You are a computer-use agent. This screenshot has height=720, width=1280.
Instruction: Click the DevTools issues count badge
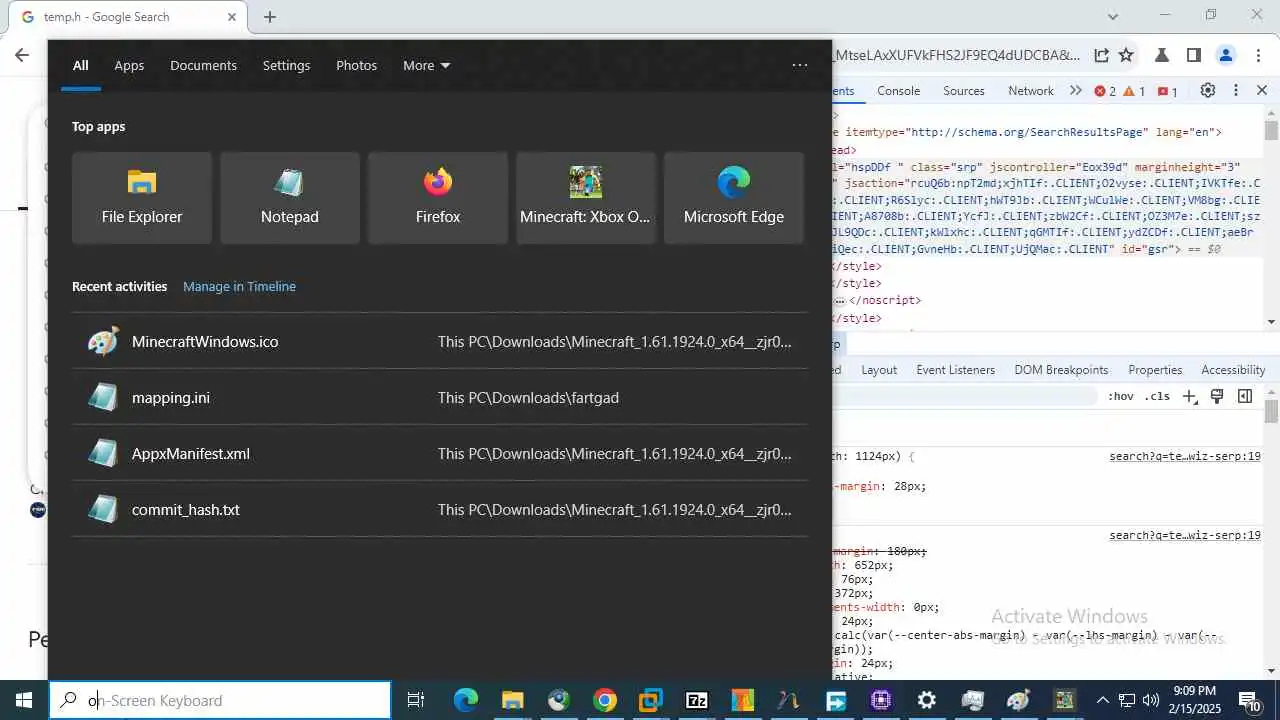point(1167,91)
